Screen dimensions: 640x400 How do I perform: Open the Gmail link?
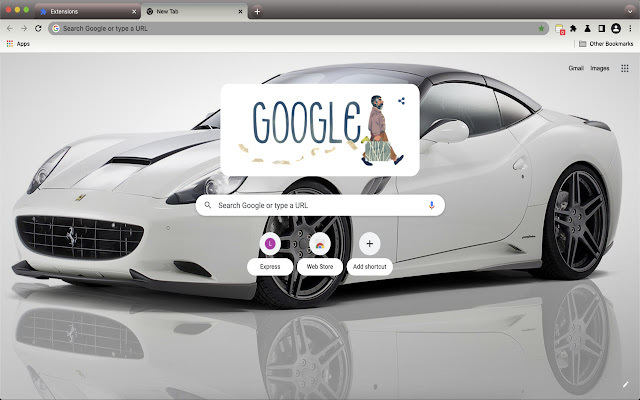(576, 68)
